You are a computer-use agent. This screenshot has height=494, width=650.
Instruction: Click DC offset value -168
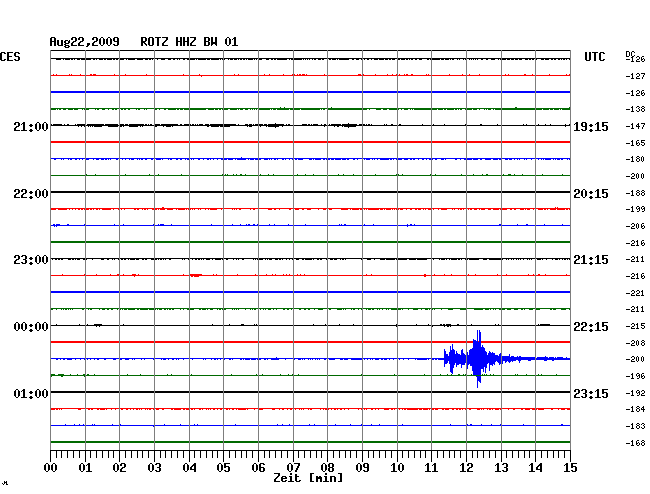[x=635, y=443]
